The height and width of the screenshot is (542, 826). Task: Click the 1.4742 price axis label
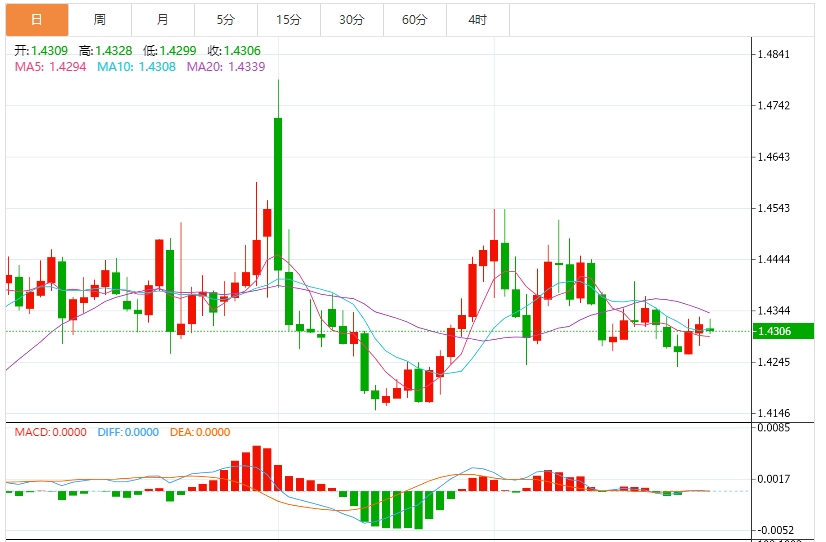[773, 106]
